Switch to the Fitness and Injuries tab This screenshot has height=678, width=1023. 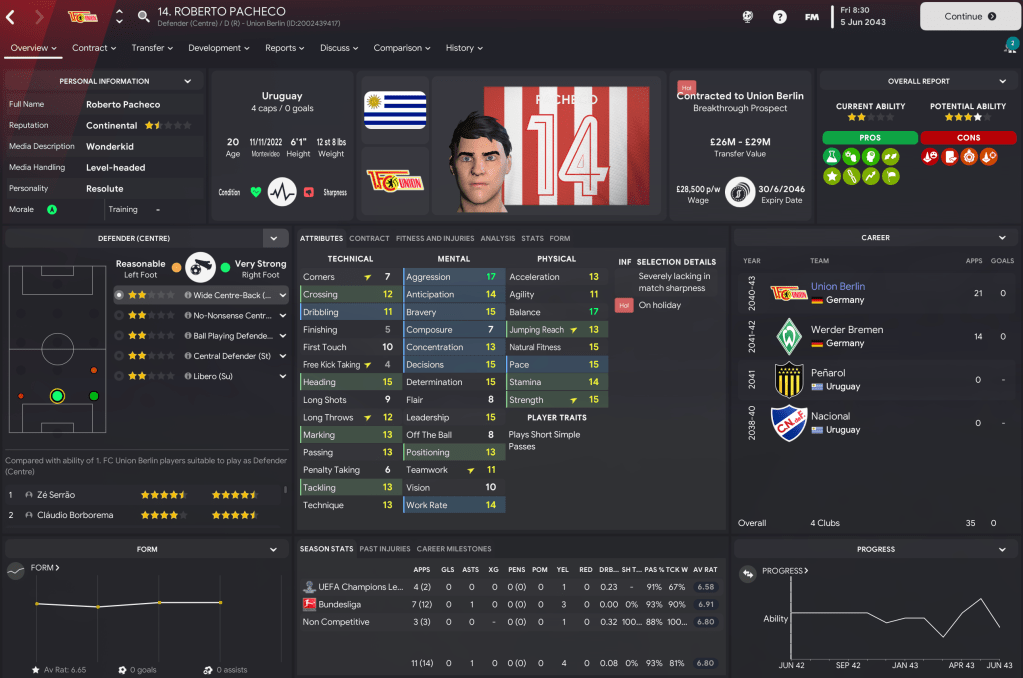pos(435,238)
